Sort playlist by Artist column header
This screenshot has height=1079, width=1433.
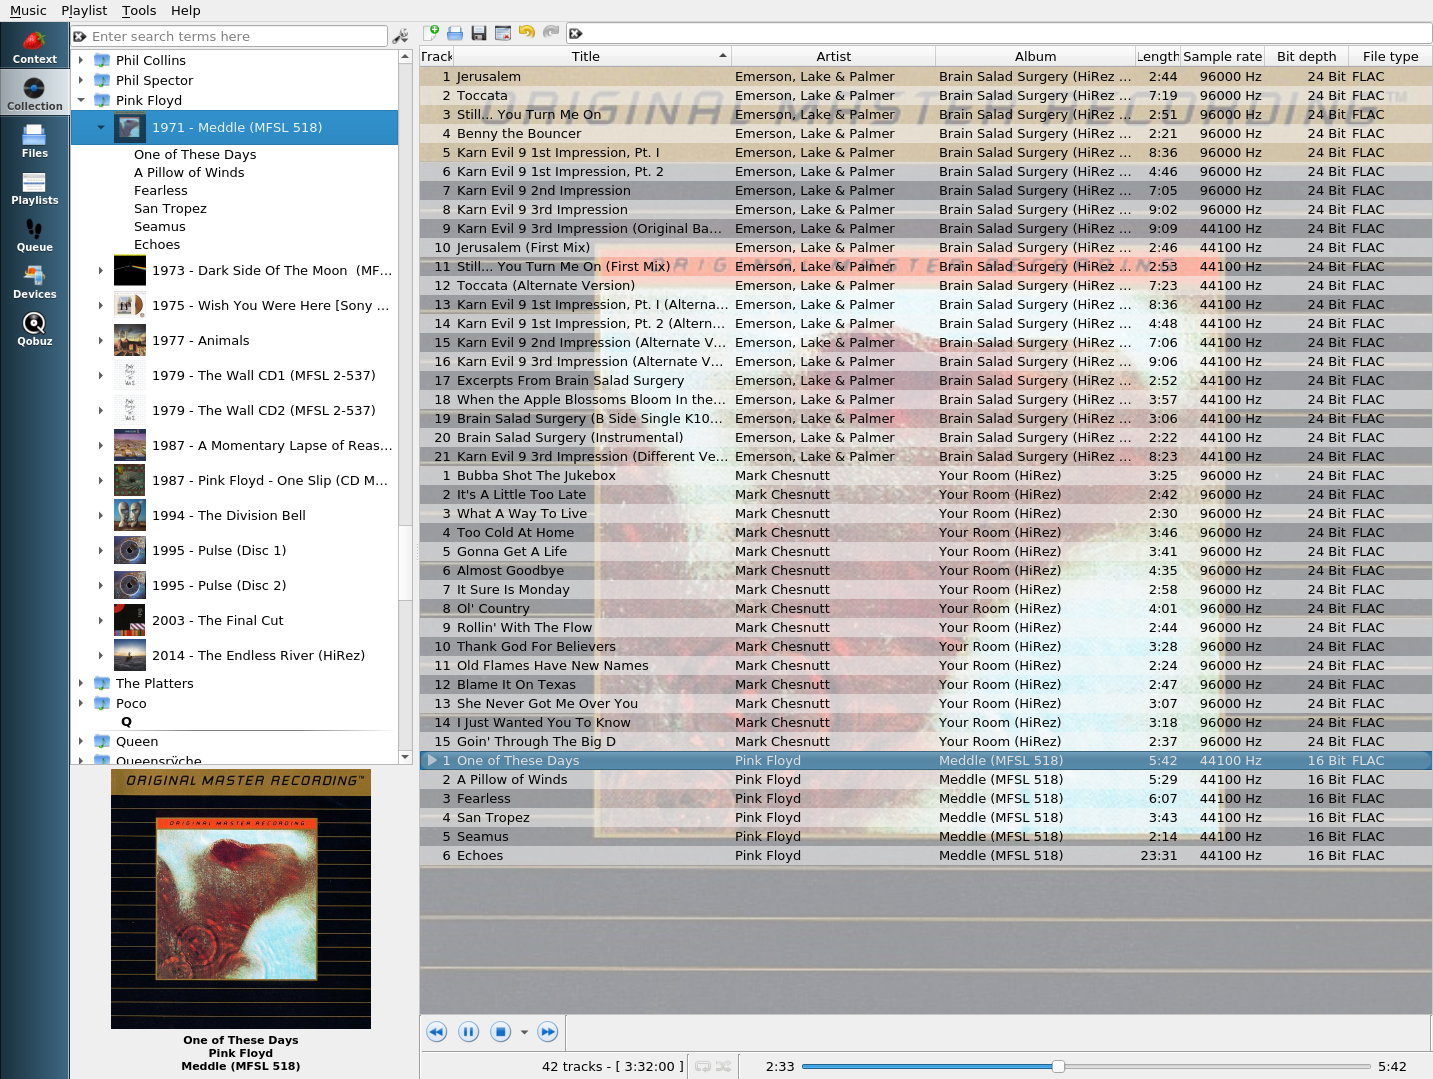pos(834,56)
